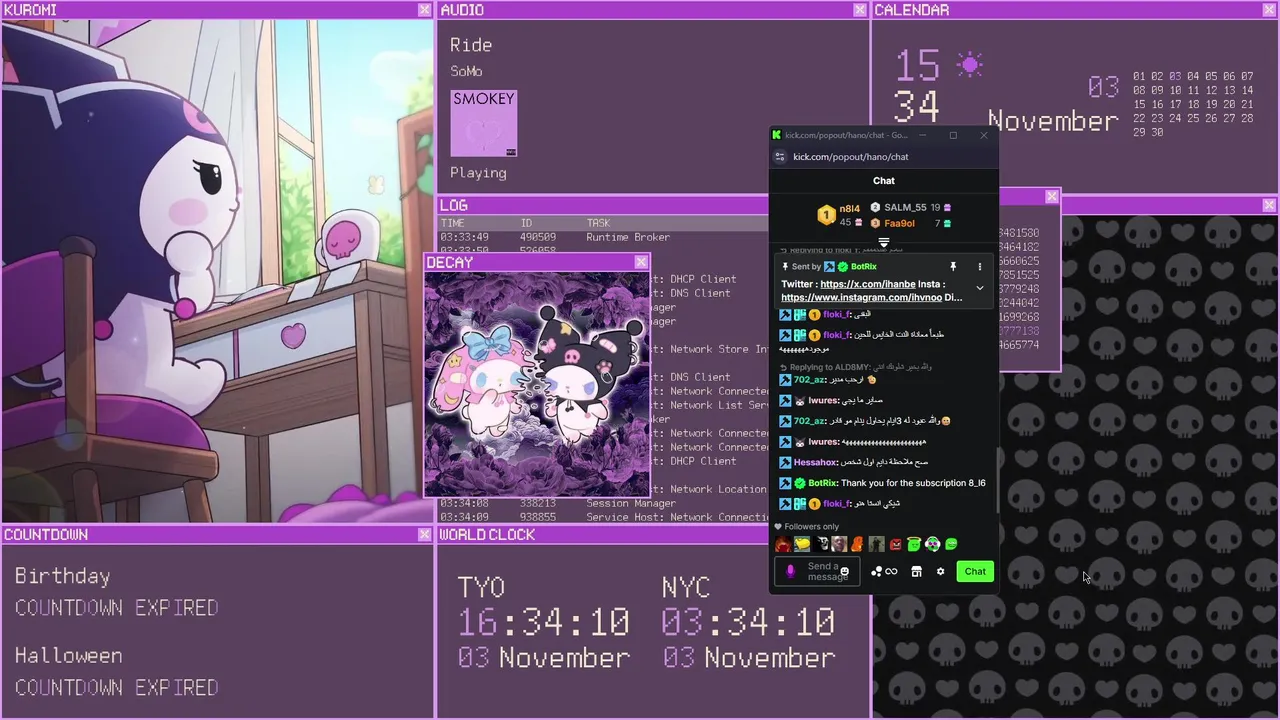Select date 30 in Calendar grid
The image size is (1280, 720).
[1157, 132]
